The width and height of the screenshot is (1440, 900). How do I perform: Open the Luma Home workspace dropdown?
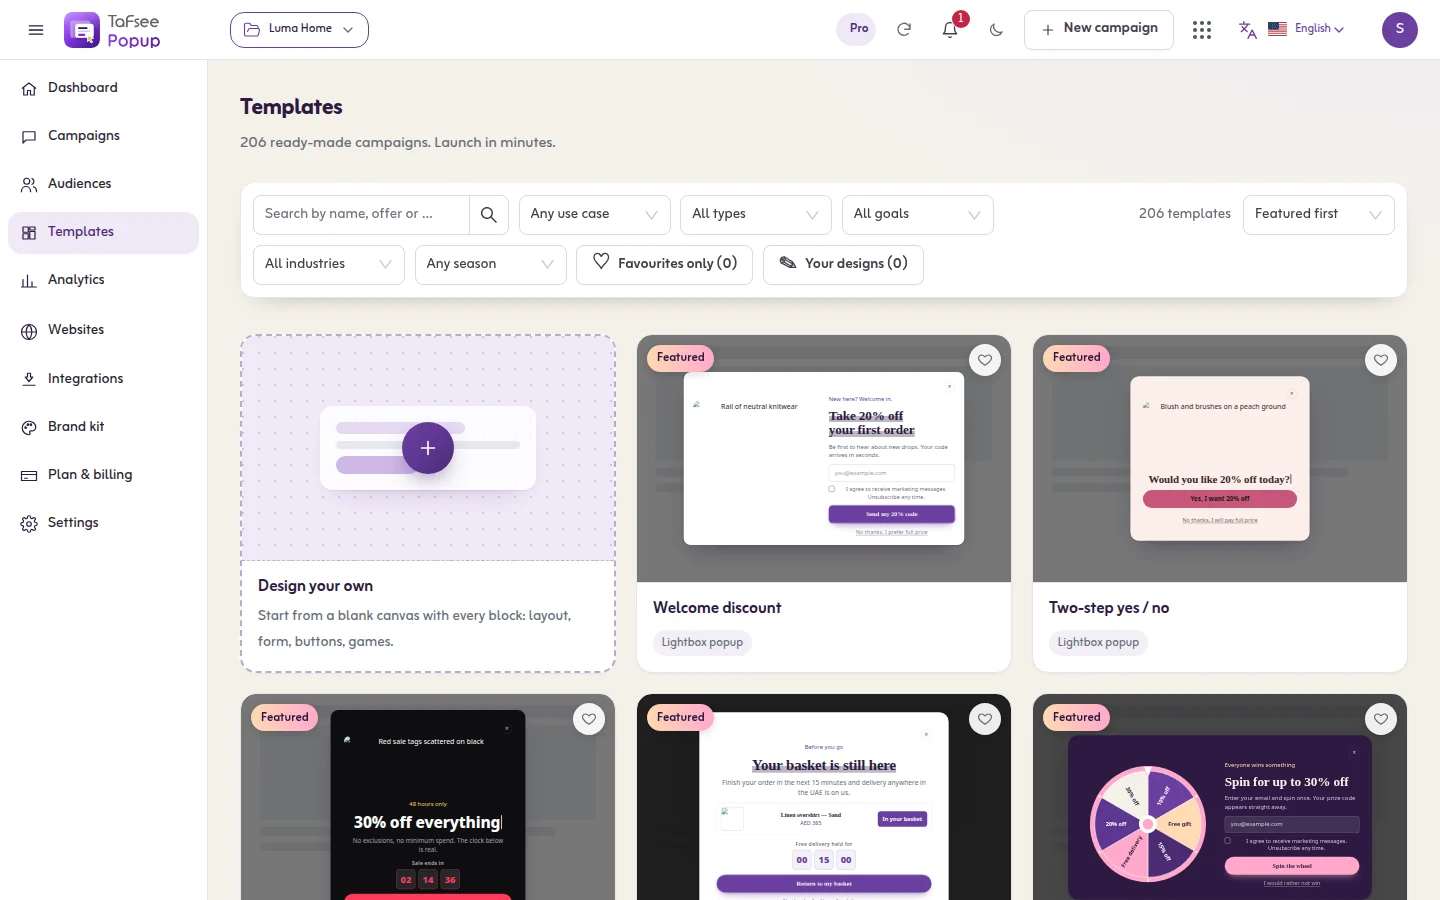299,30
